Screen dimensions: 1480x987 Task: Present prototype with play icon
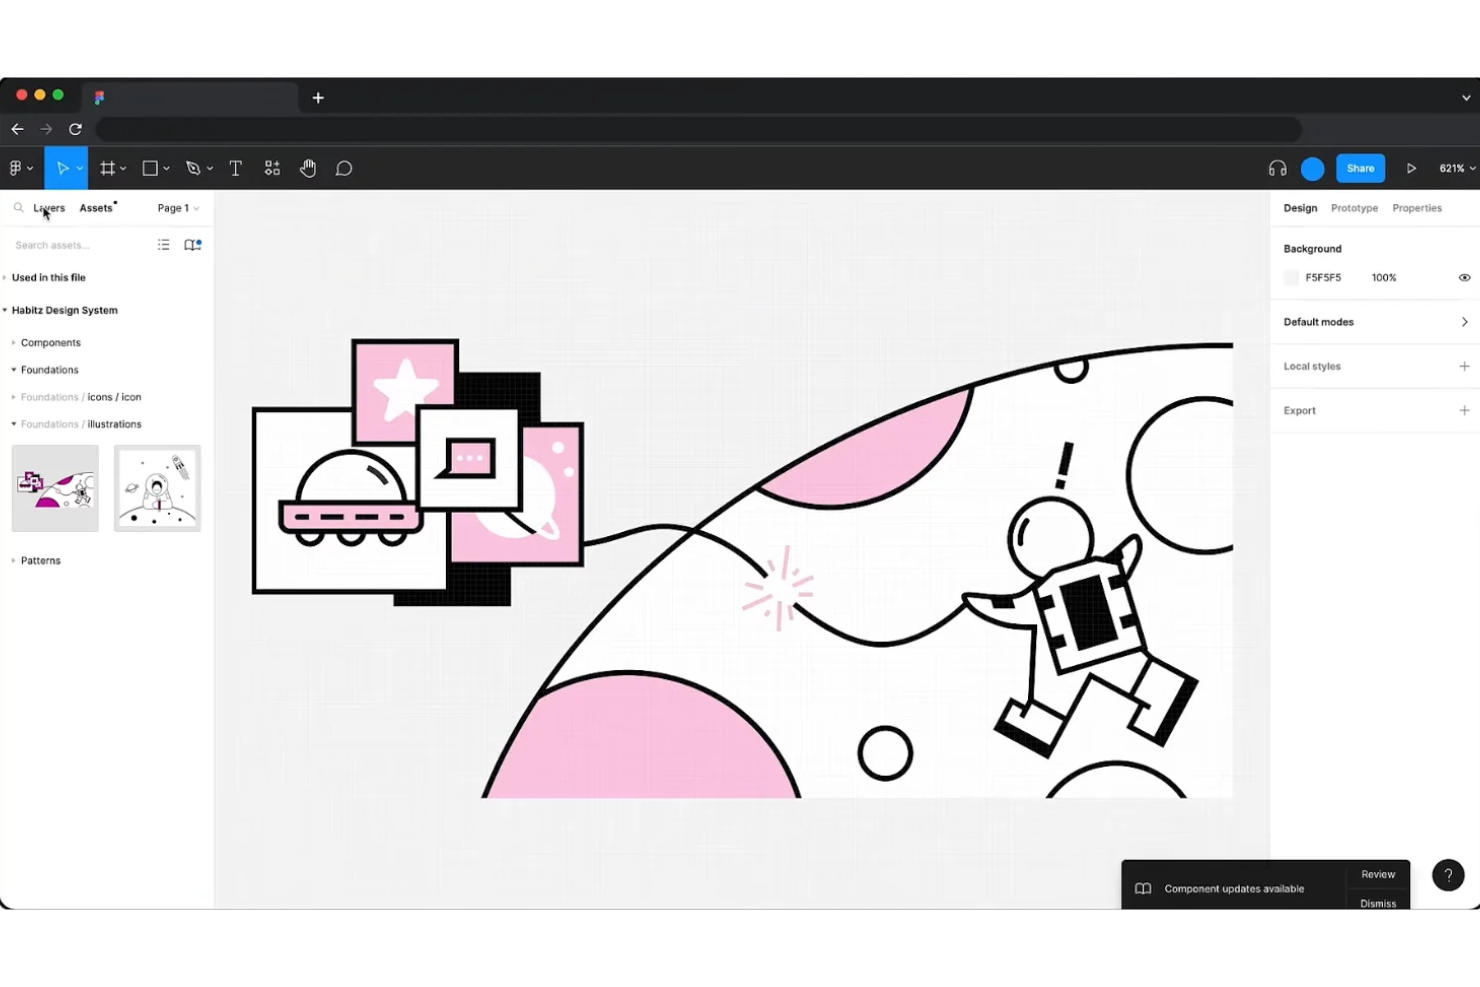click(x=1411, y=168)
